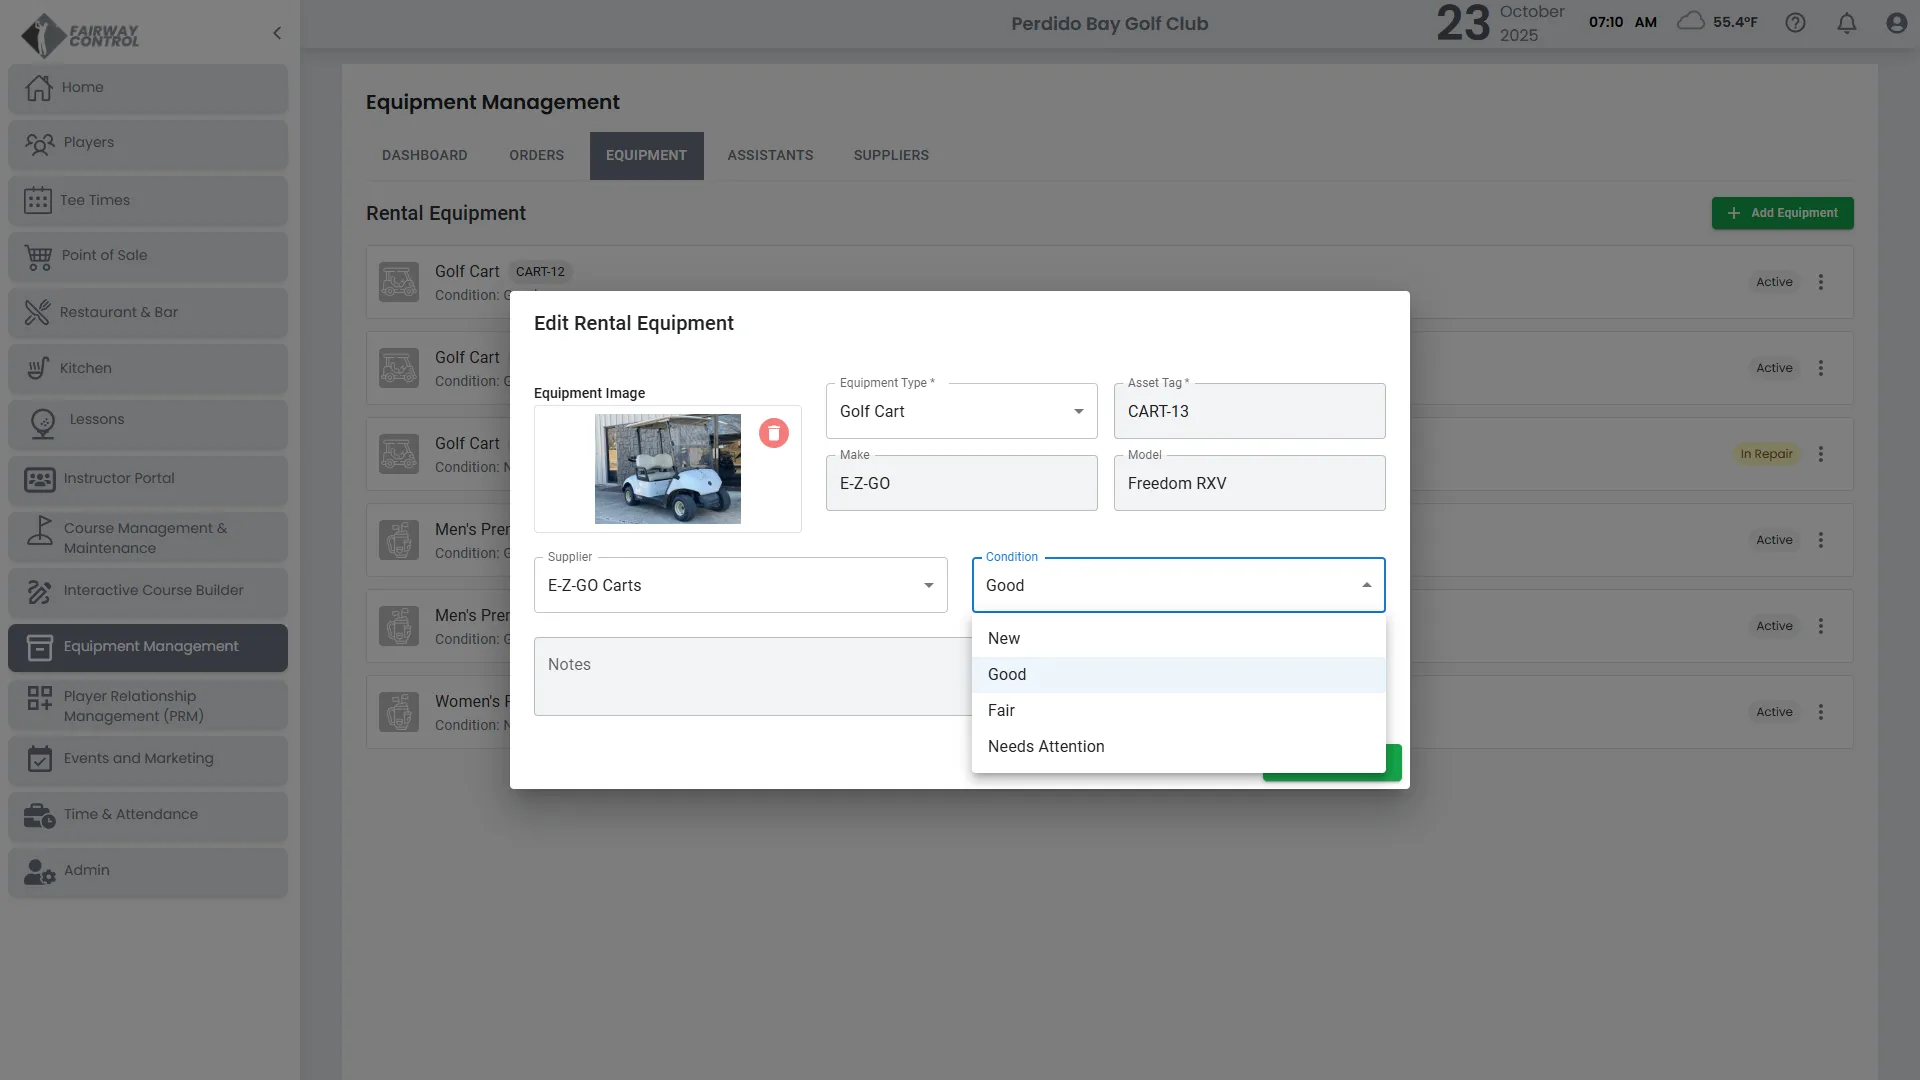
Task: Switch to the Suppliers tab
Action: tap(890, 155)
